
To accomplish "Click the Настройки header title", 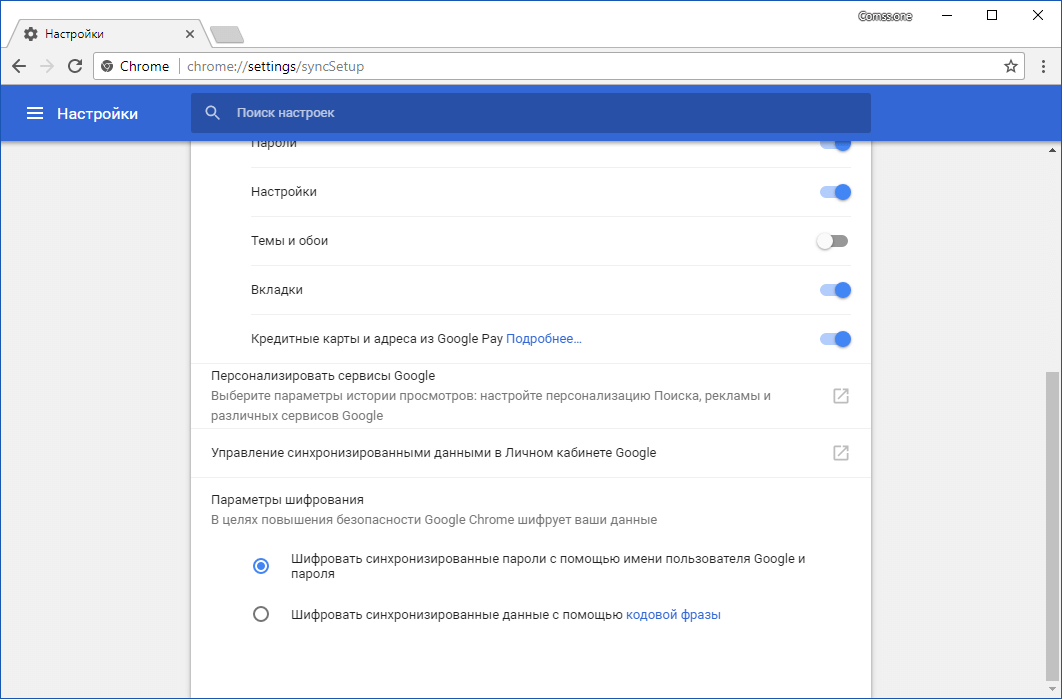I will point(98,113).
